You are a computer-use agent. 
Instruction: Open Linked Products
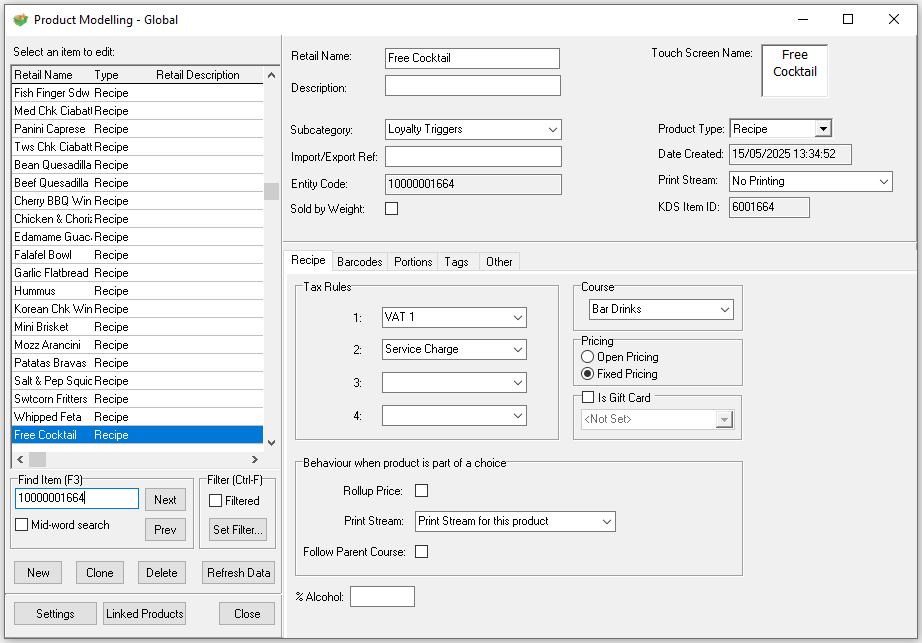(x=145, y=614)
